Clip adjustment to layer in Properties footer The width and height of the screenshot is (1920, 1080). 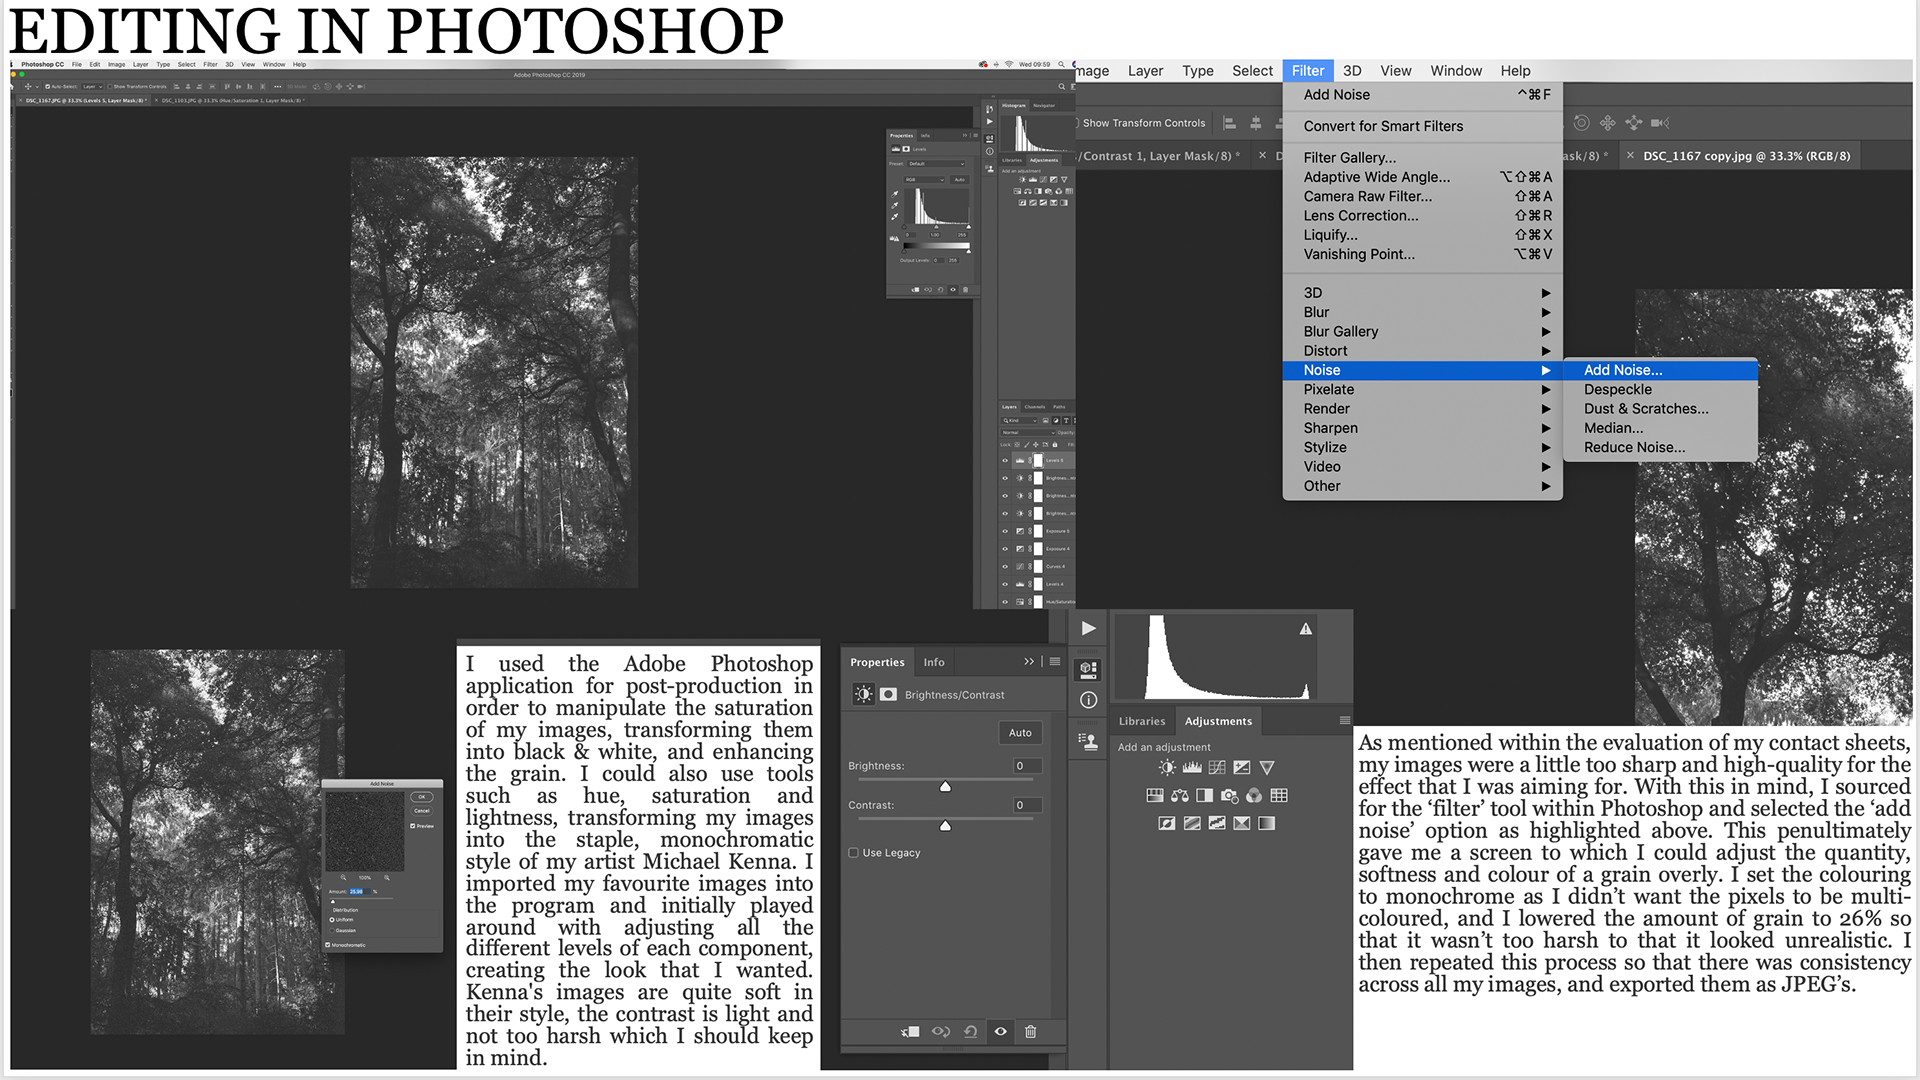point(910,1032)
